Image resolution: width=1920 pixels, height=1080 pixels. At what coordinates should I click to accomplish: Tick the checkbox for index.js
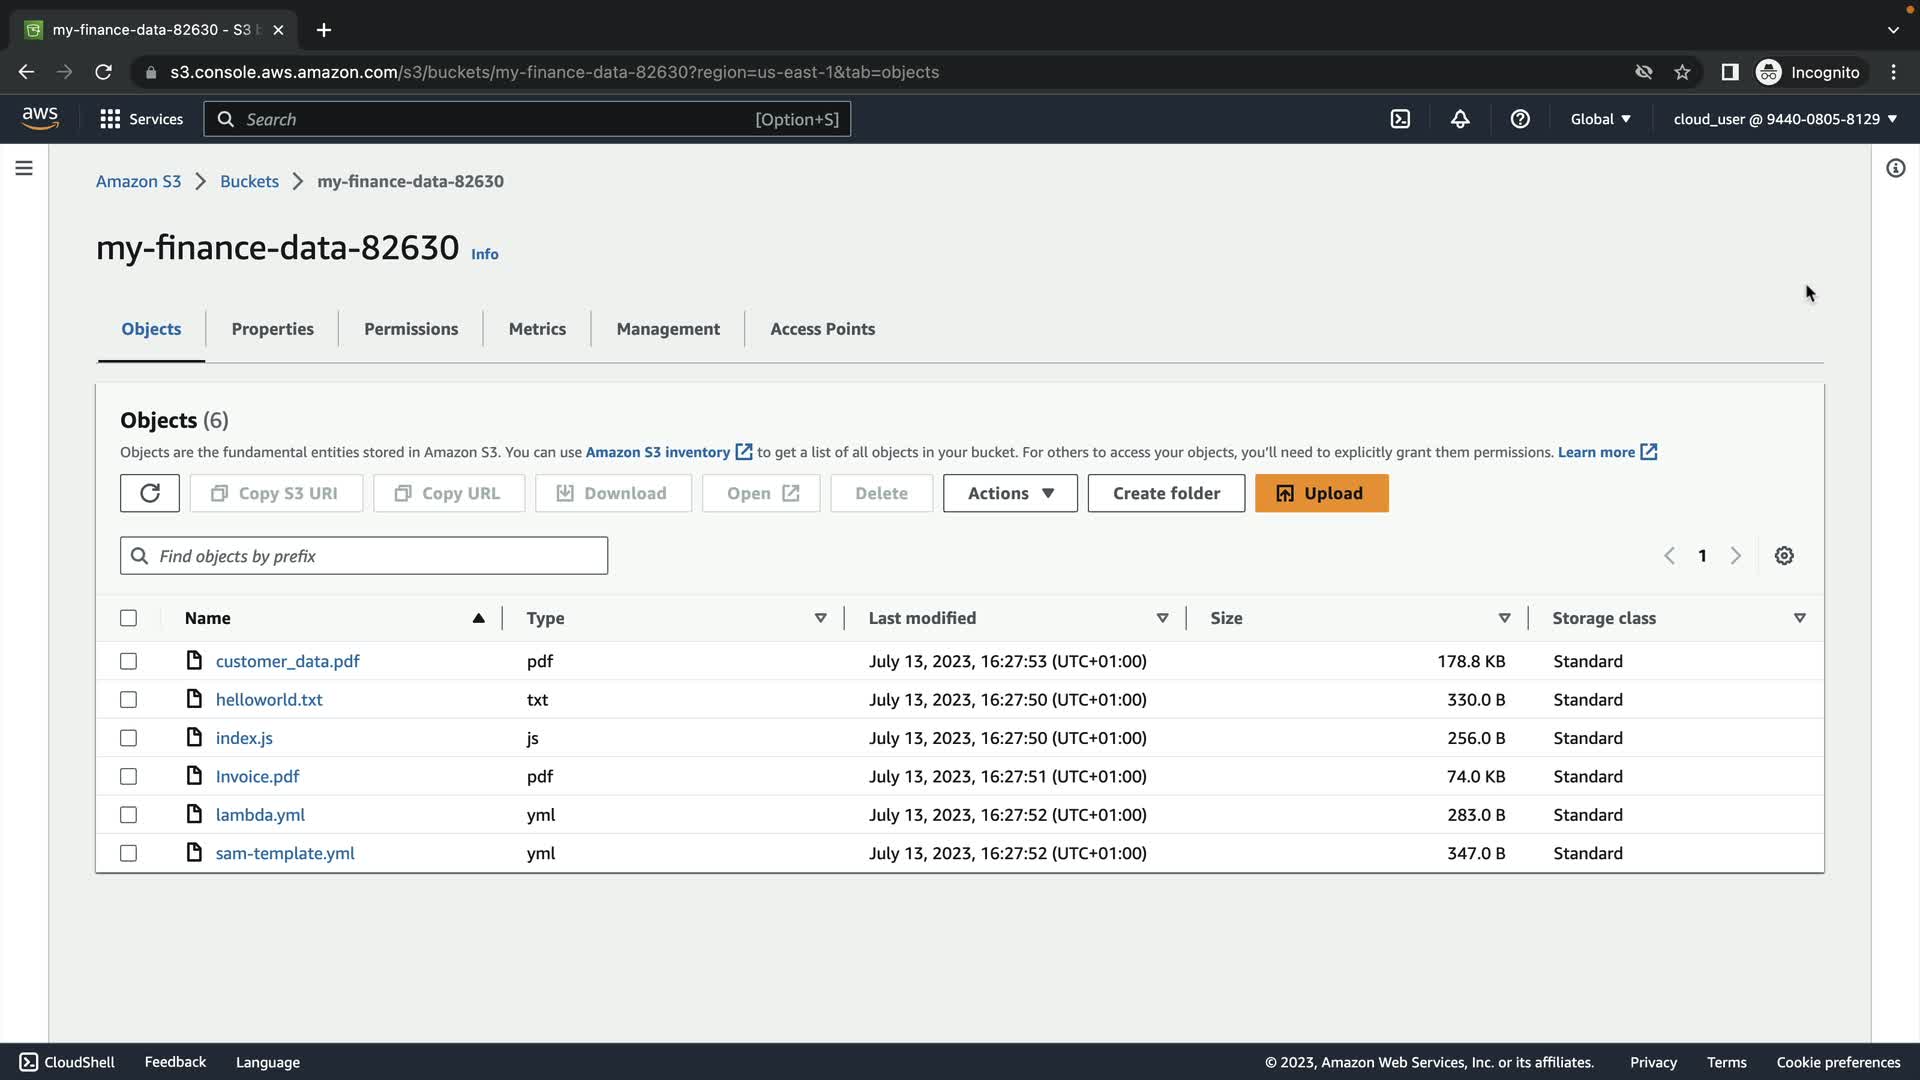pos(128,738)
